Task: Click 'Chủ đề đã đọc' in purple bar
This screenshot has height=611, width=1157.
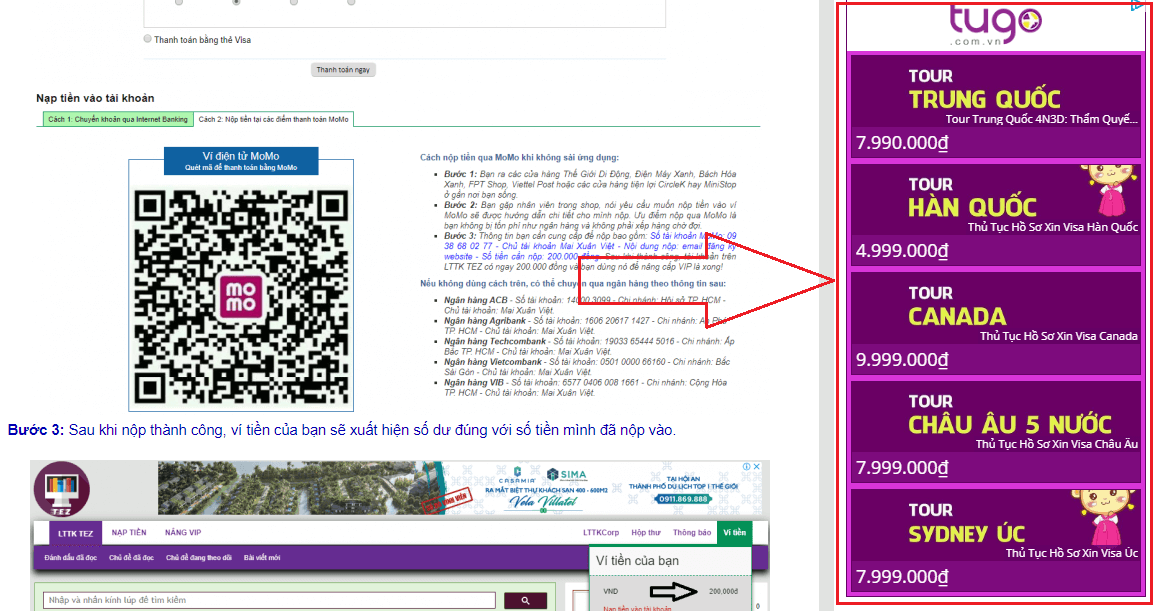Action: tap(131, 558)
